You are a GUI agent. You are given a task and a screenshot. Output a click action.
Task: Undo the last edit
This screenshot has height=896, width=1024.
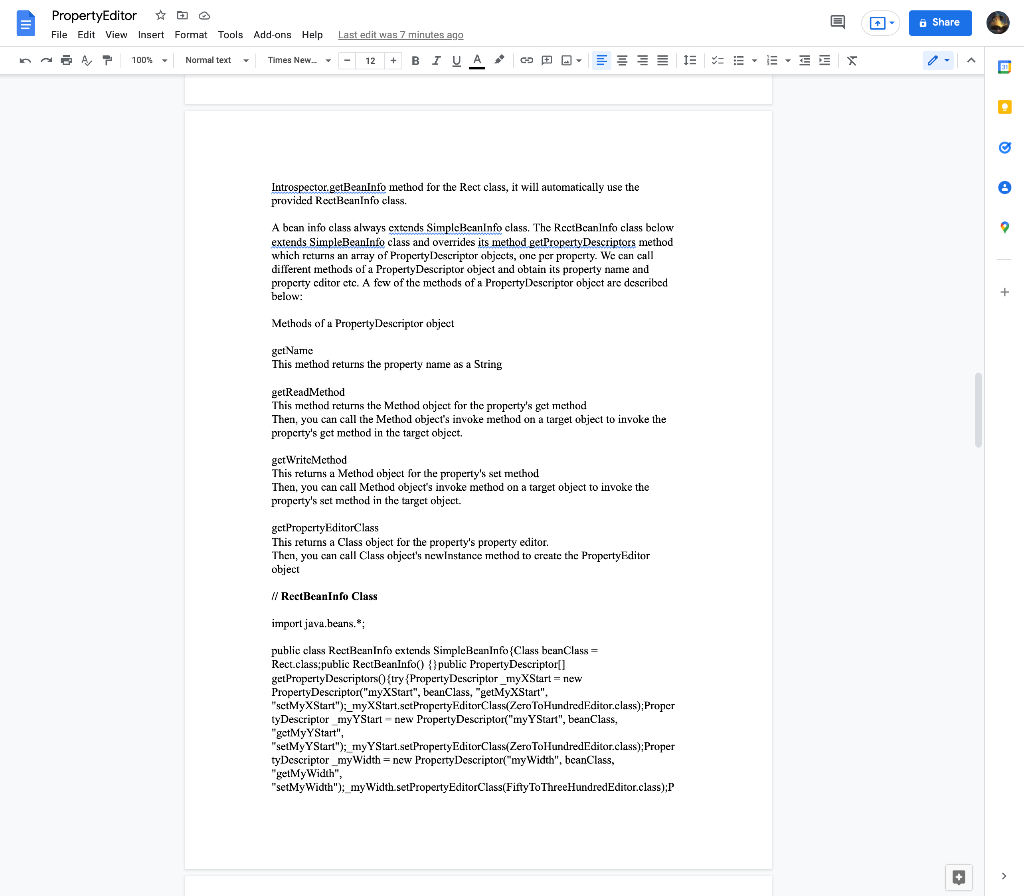(25, 60)
